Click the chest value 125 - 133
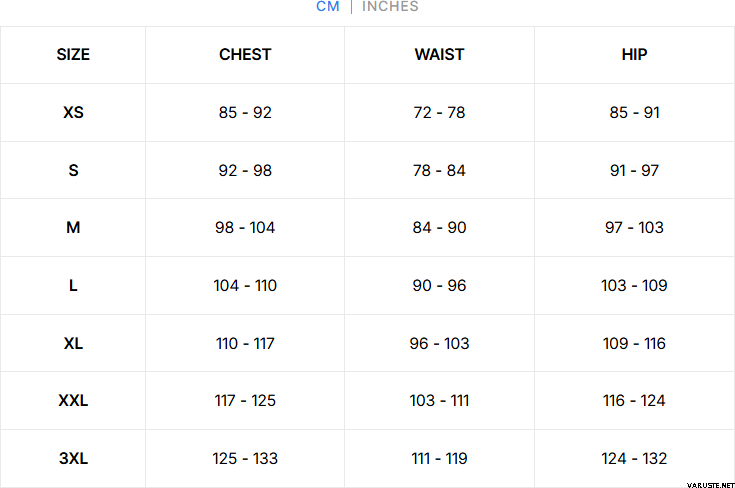735x488 pixels. pyautogui.click(x=245, y=459)
